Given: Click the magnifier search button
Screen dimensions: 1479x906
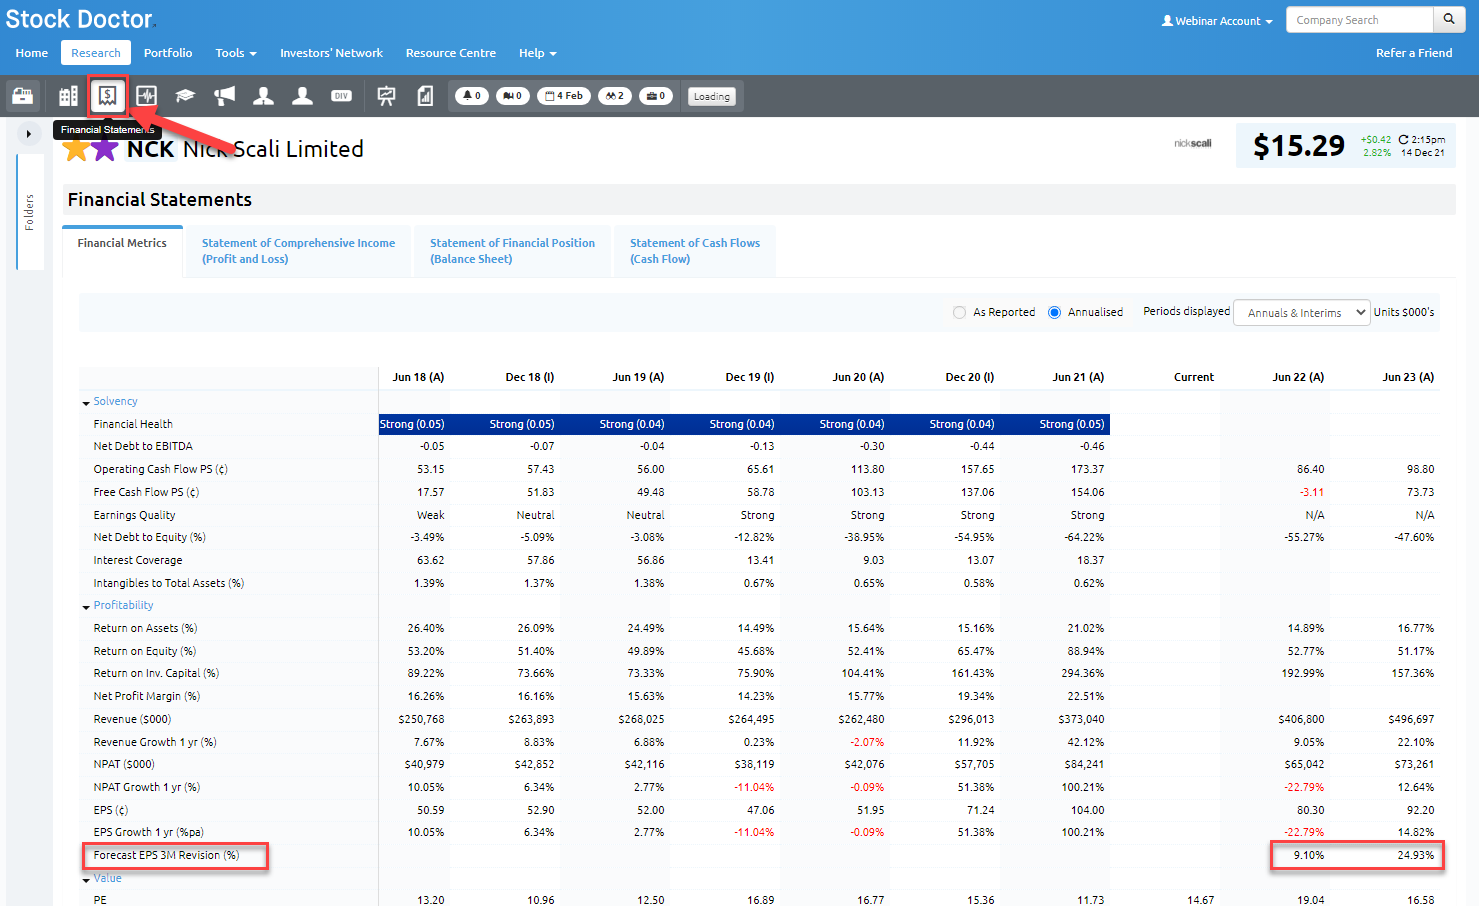Looking at the screenshot, I should point(1448,19).
